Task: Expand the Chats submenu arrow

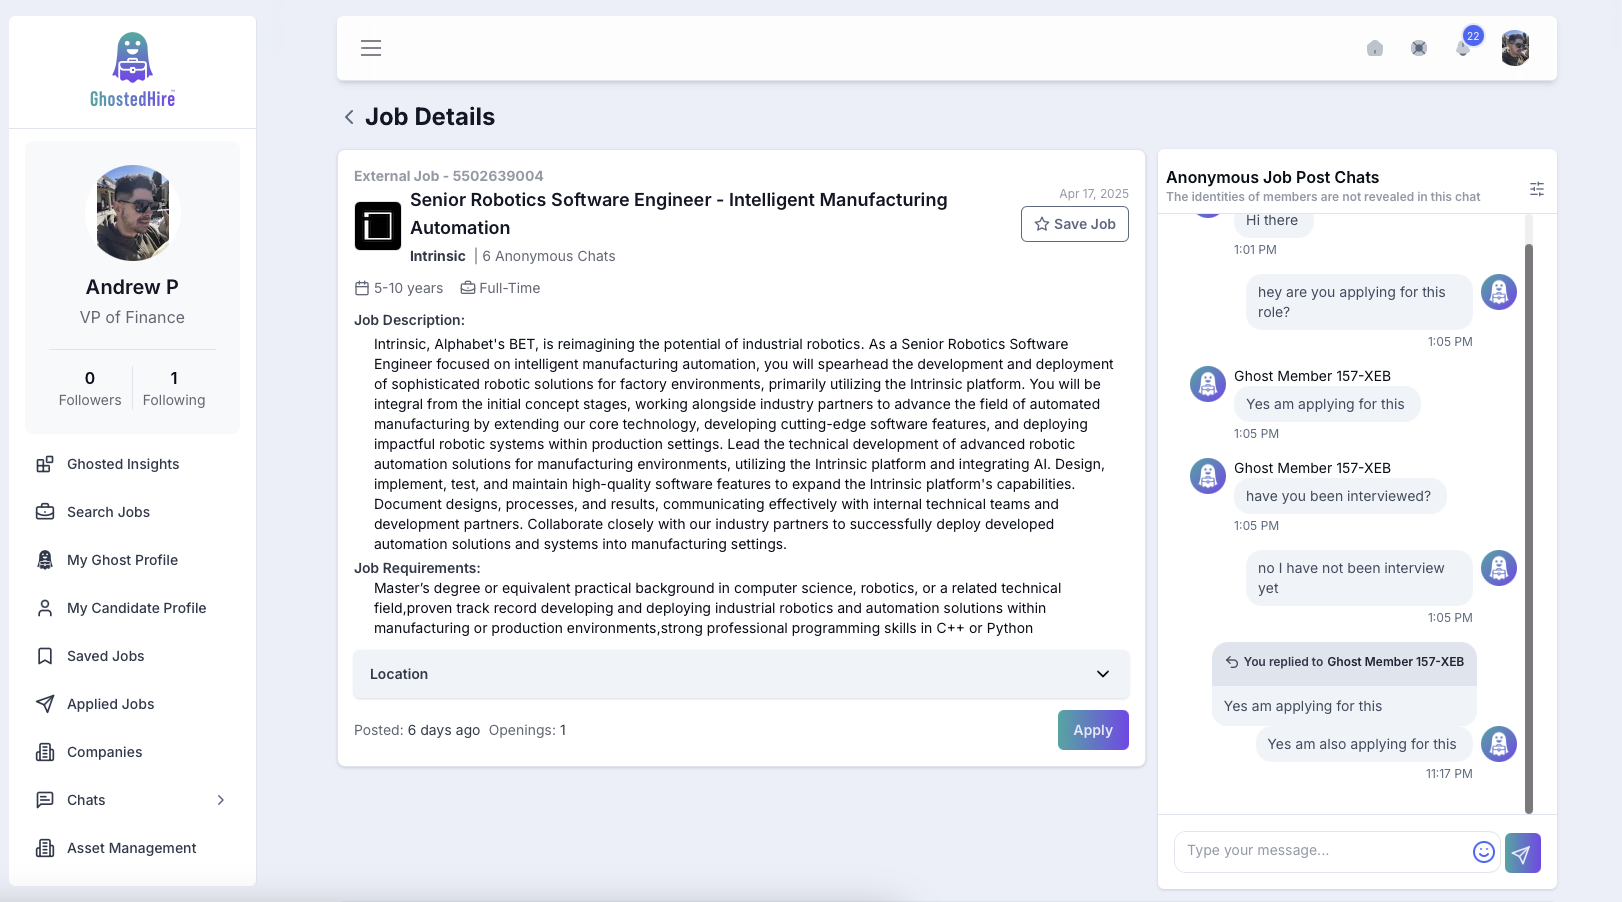Action: pos(221,800)
